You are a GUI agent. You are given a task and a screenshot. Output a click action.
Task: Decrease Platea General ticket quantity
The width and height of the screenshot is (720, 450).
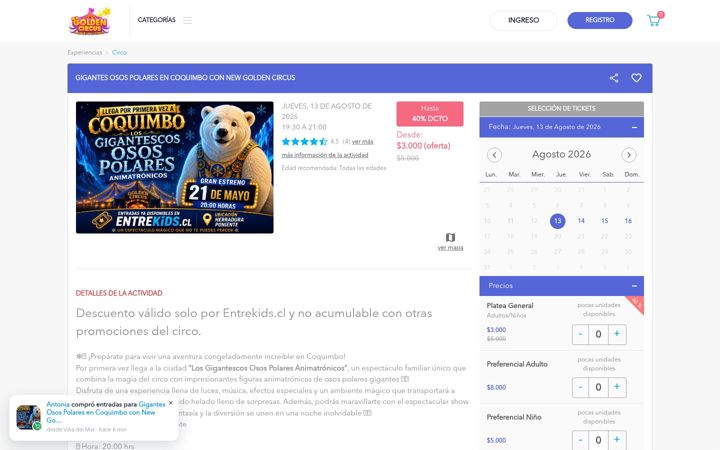(x=580, y=334)
